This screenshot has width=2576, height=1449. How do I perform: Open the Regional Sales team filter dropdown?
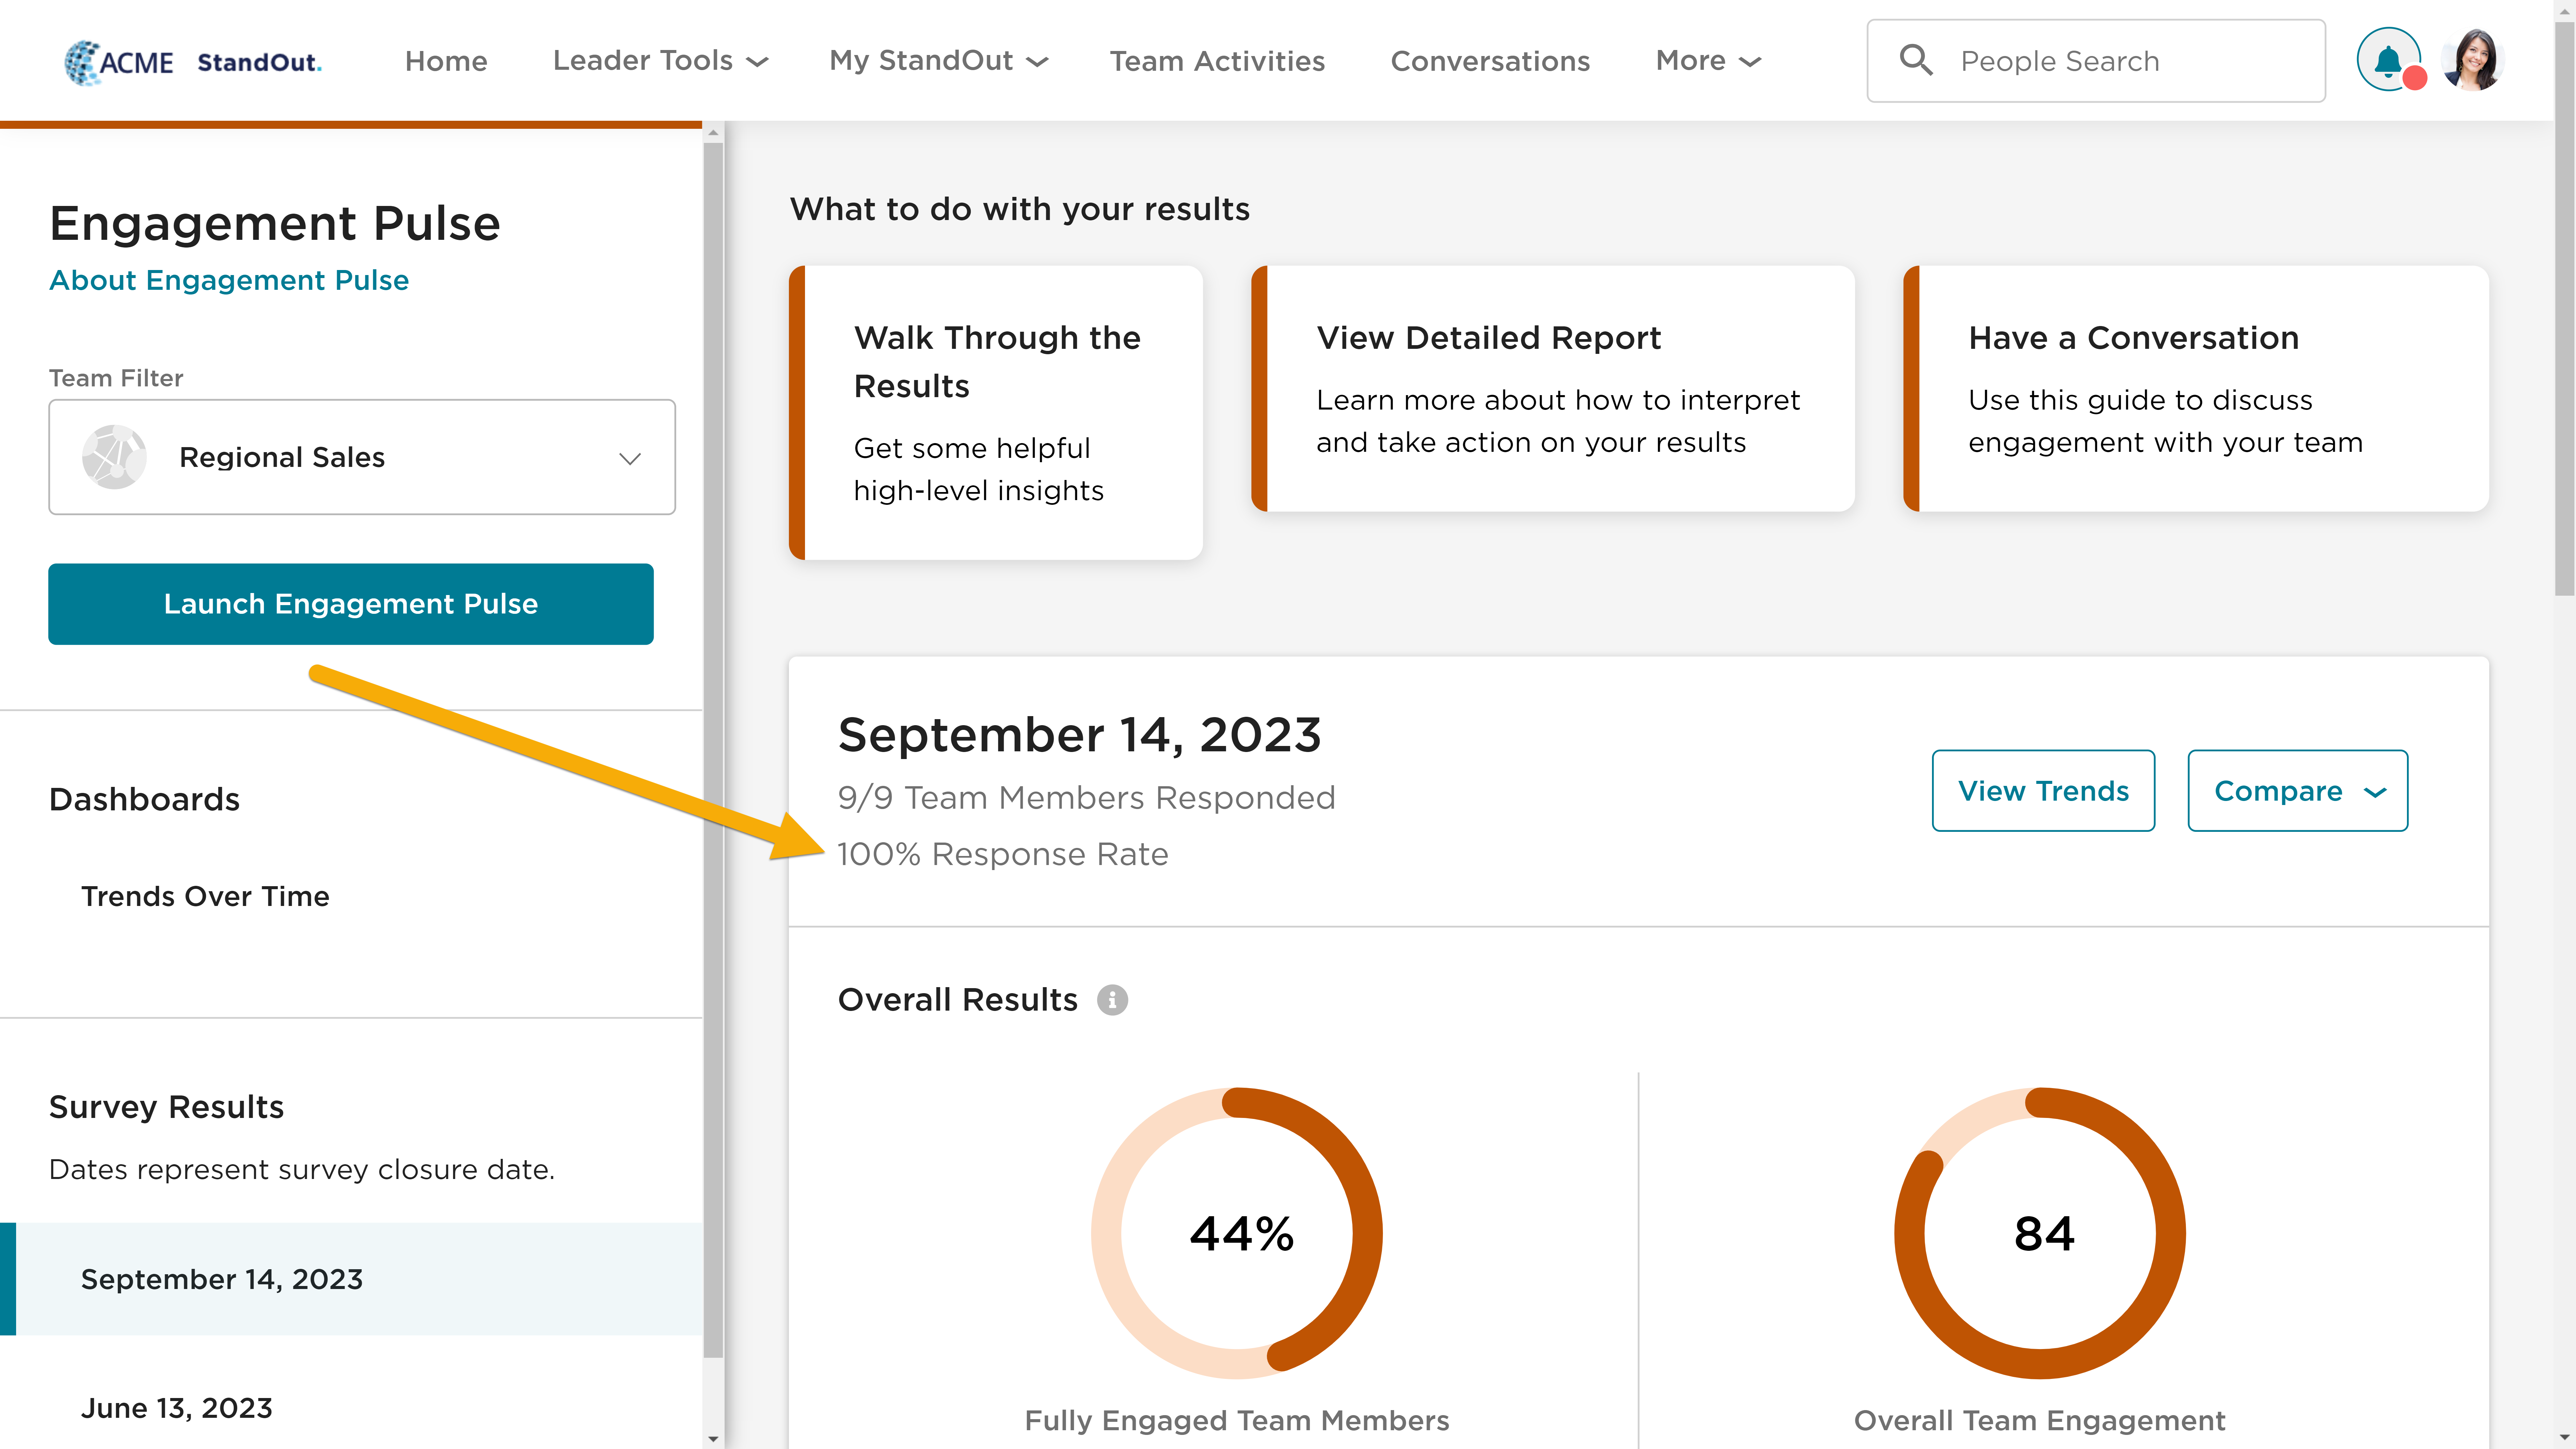pyautogui.click(x=362, y=457)
